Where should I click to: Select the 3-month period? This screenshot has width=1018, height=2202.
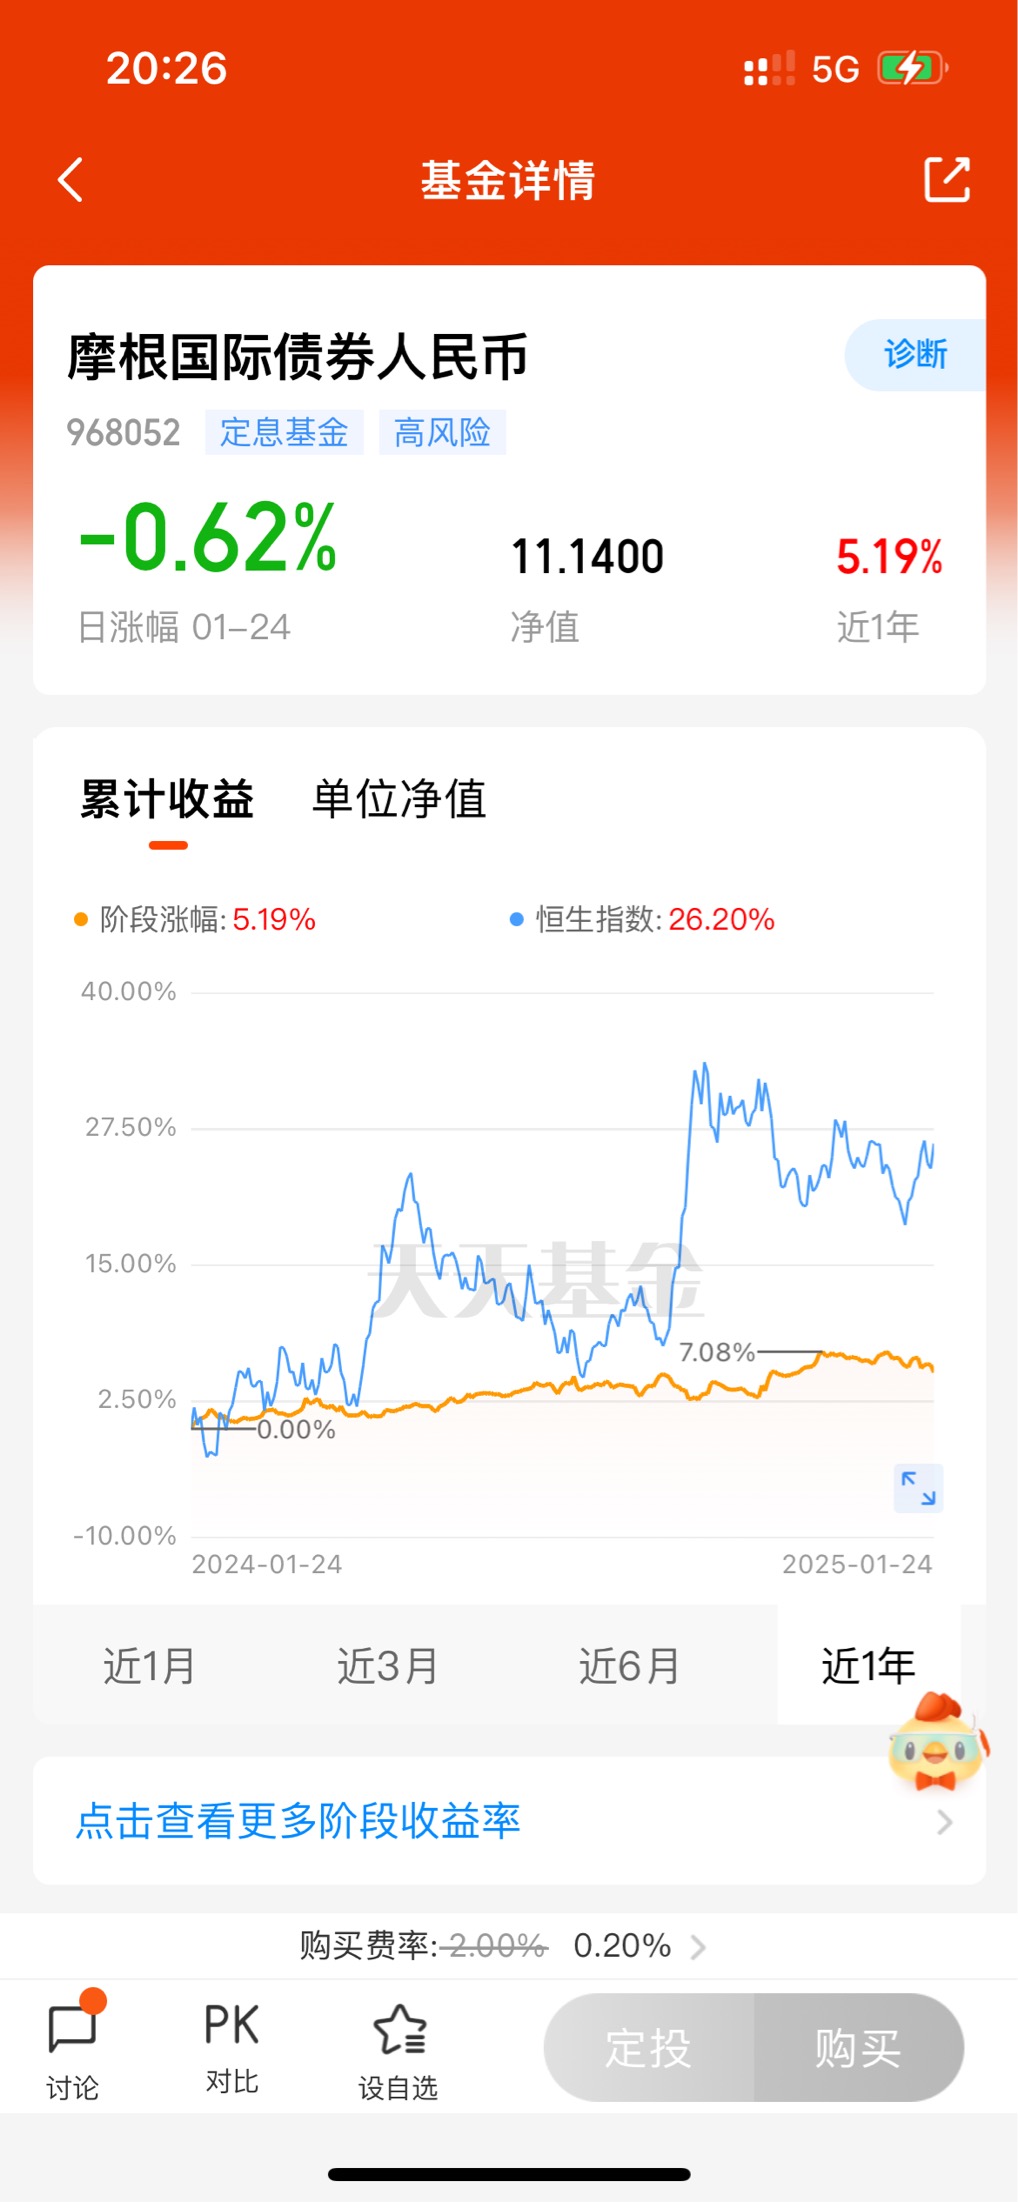387,1666
